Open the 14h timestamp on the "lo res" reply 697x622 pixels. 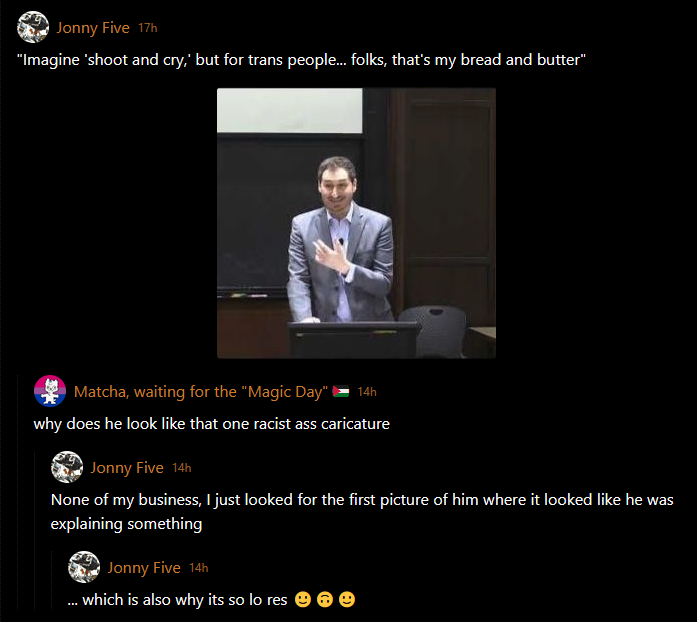click(x=199, y=568)
